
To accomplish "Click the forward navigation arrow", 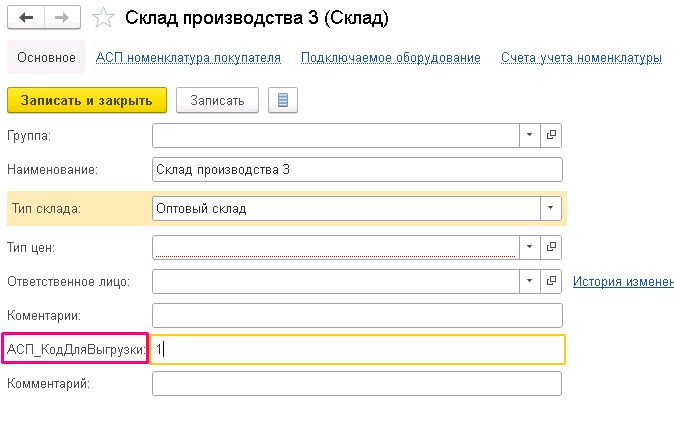I will tap(61, 18).
